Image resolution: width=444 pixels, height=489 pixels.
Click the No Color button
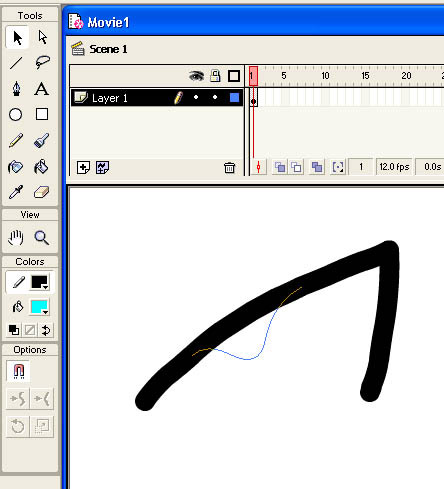30,330
